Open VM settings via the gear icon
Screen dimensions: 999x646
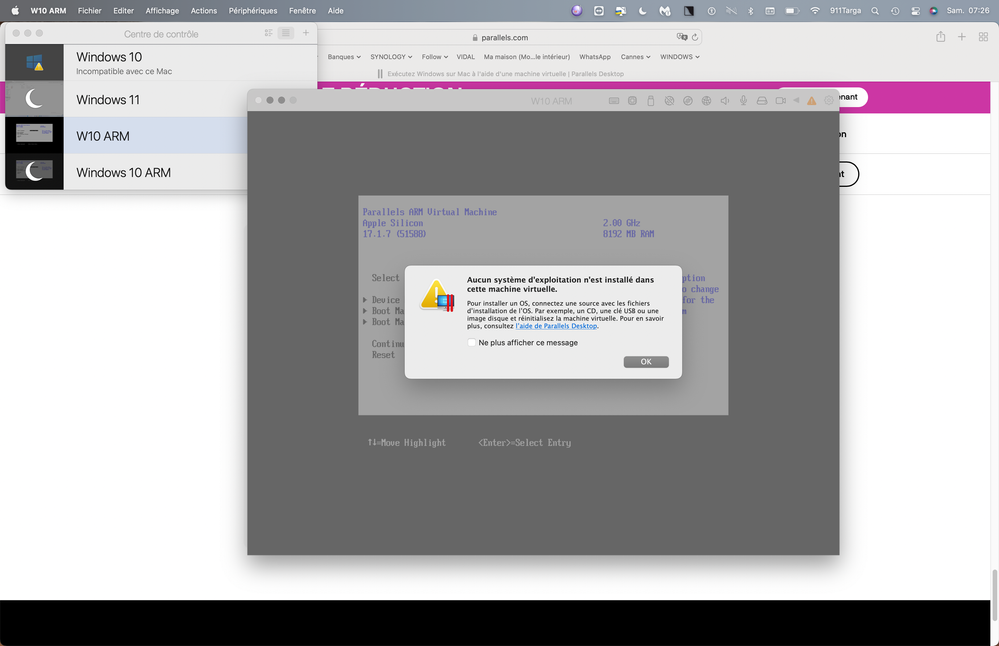(x=828, y=100)
